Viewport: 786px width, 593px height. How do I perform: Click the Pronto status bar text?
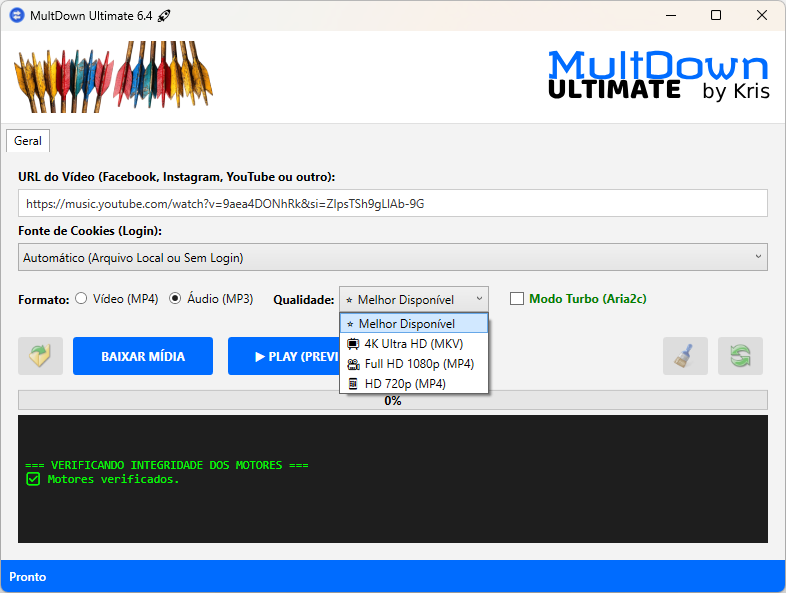(x=28, y=576)
